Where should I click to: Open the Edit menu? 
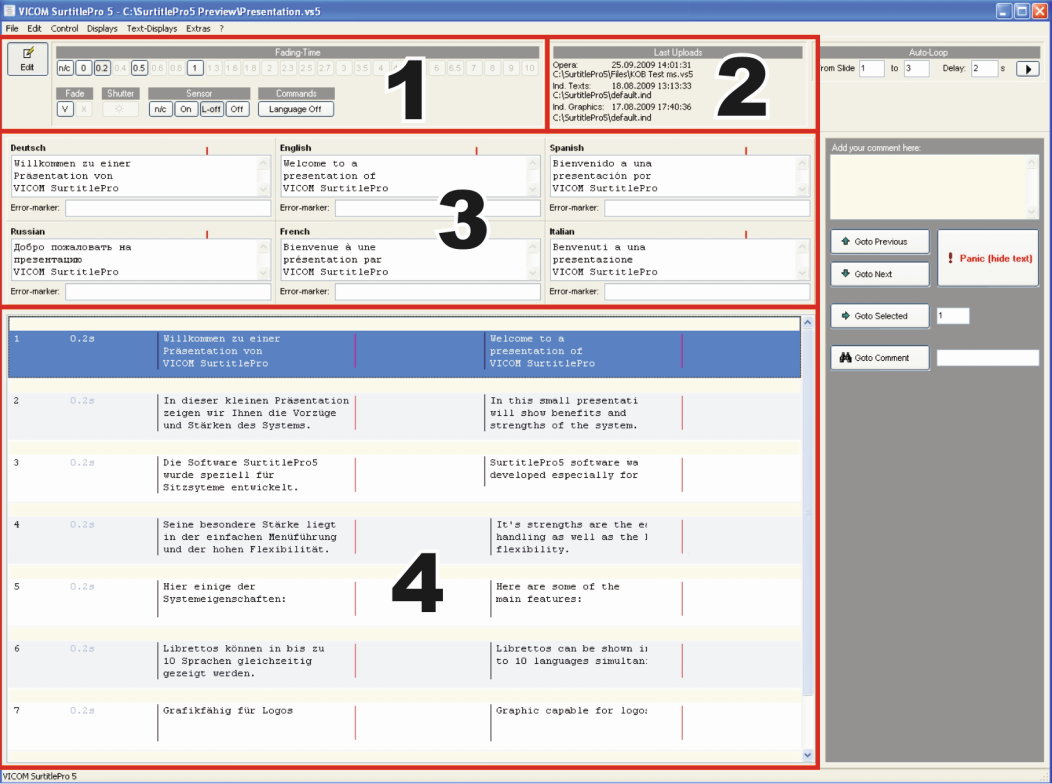34,29
